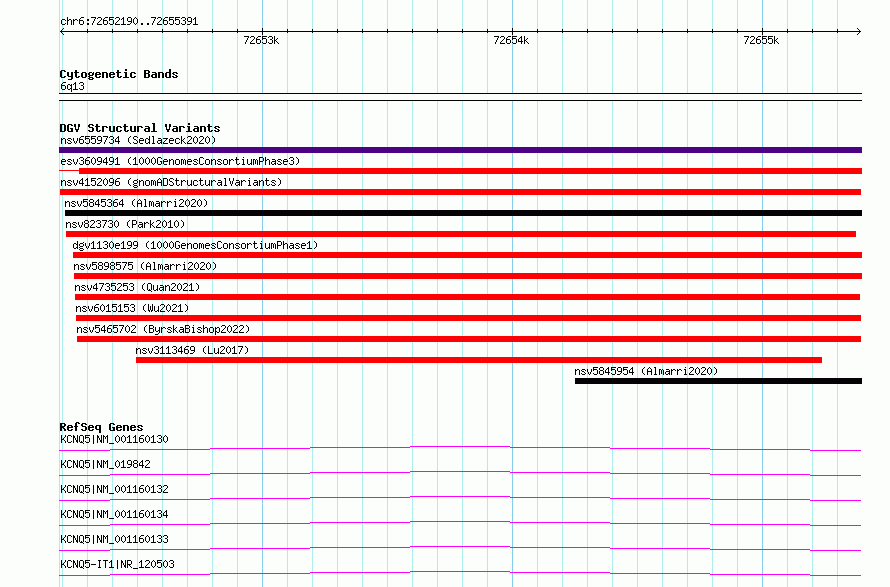Open nsv5898575 (Almarri2020) variant label
The width and height of the screenshot is (890, 587).
point(145,266)
